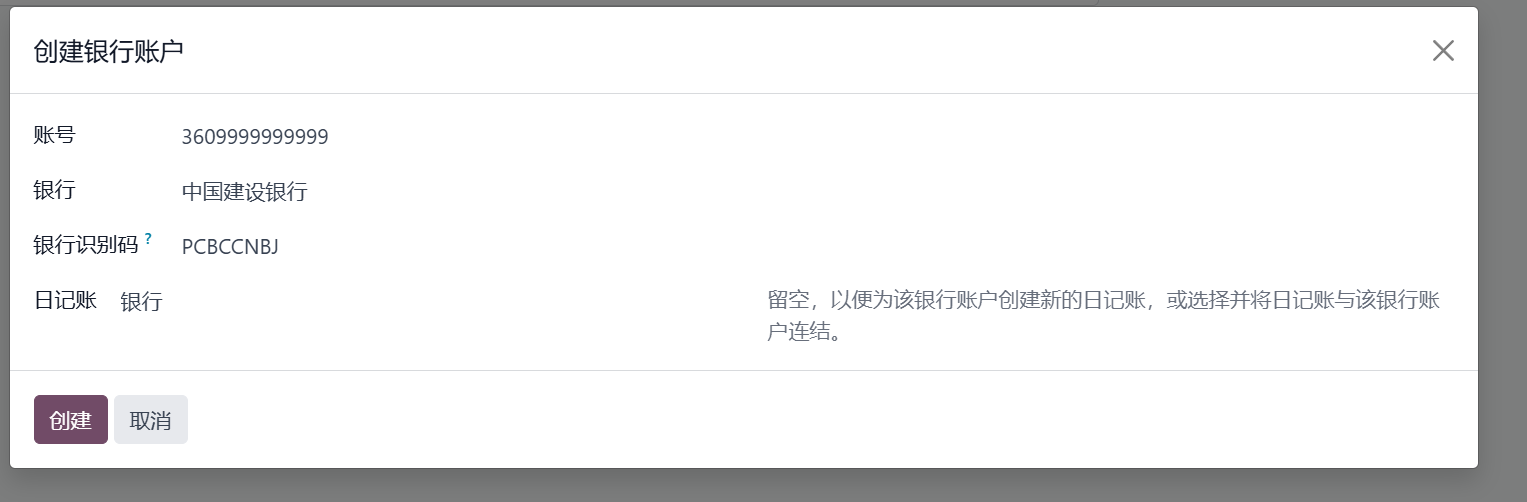Click the 日记账 field label
1527x502 pixels.
pos(65,300)
